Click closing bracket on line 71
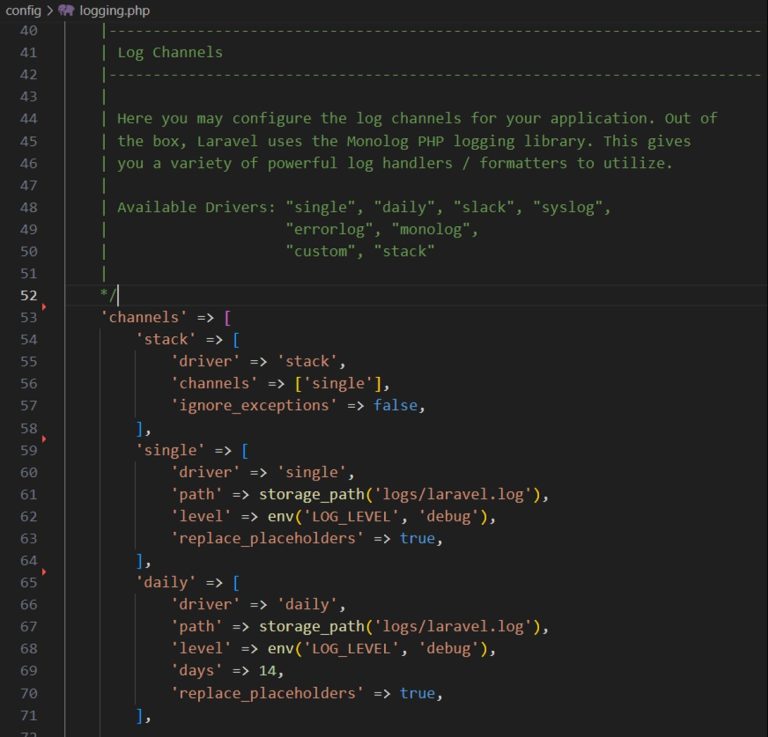 (140, 715)
